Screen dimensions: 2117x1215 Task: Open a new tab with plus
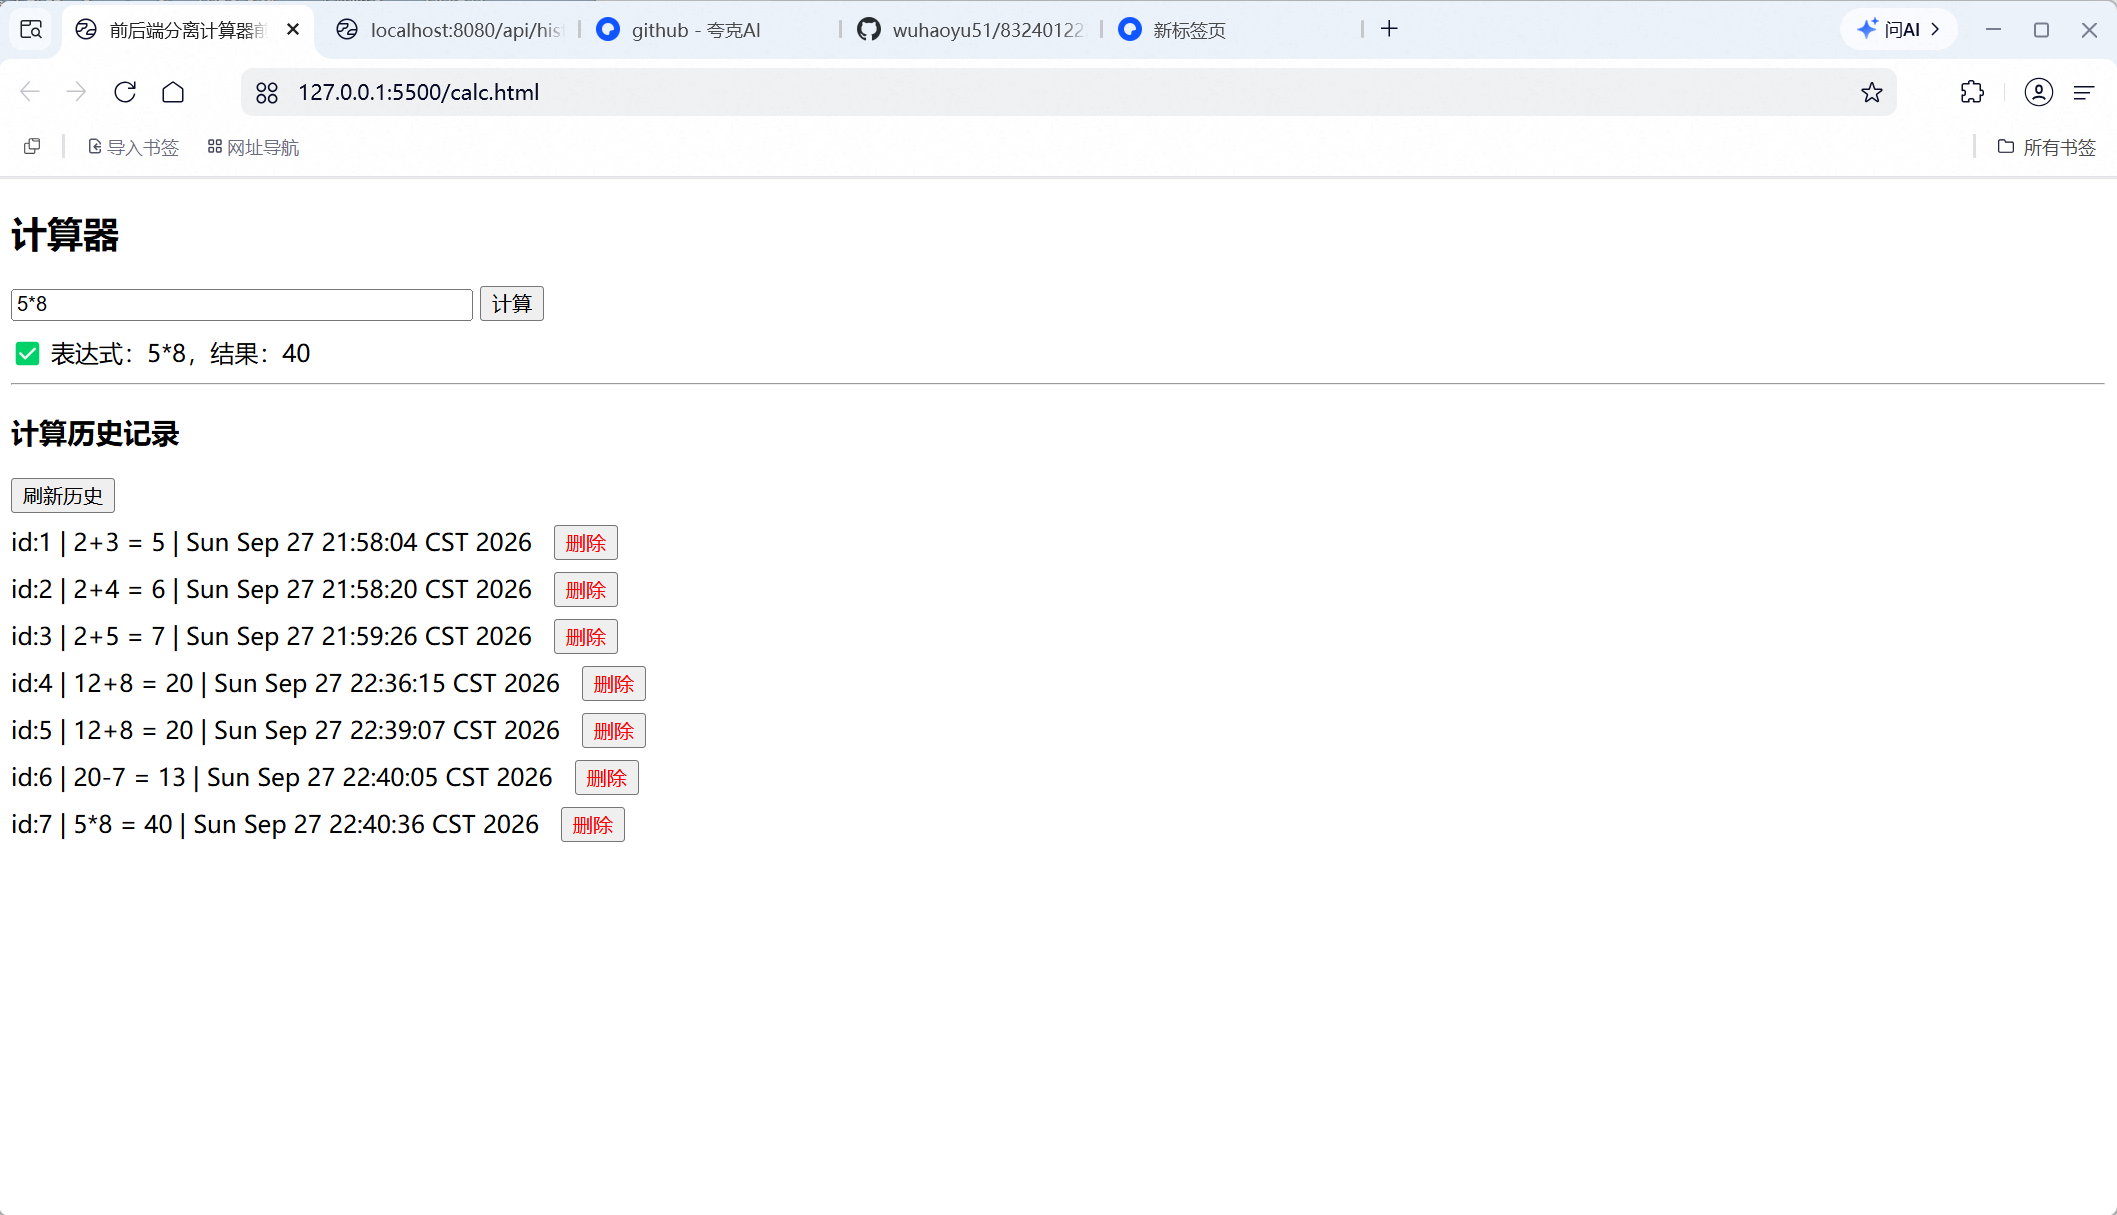click(1389, 29)
